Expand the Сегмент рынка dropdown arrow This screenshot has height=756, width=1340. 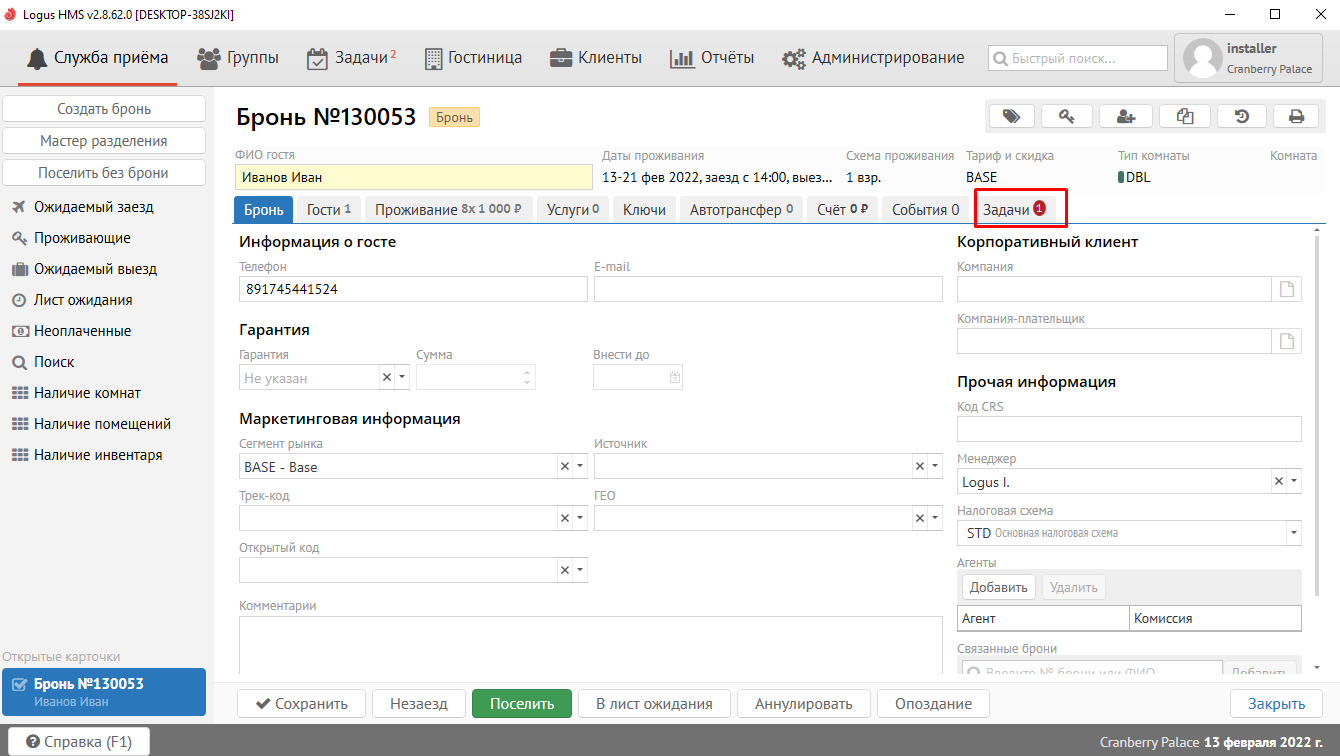click(580, 466)
